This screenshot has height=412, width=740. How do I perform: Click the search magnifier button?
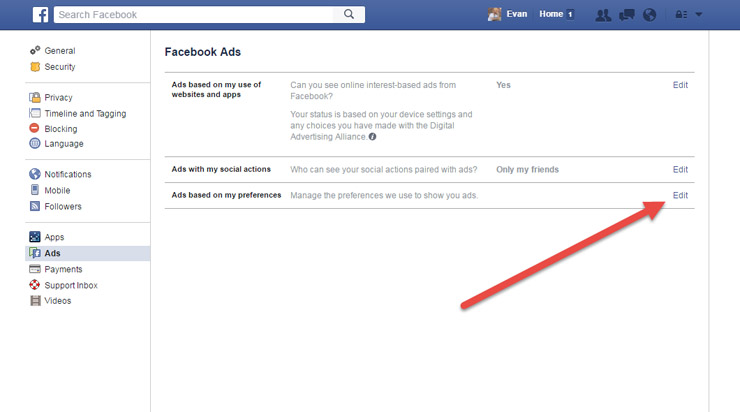(x=349, y=14)
